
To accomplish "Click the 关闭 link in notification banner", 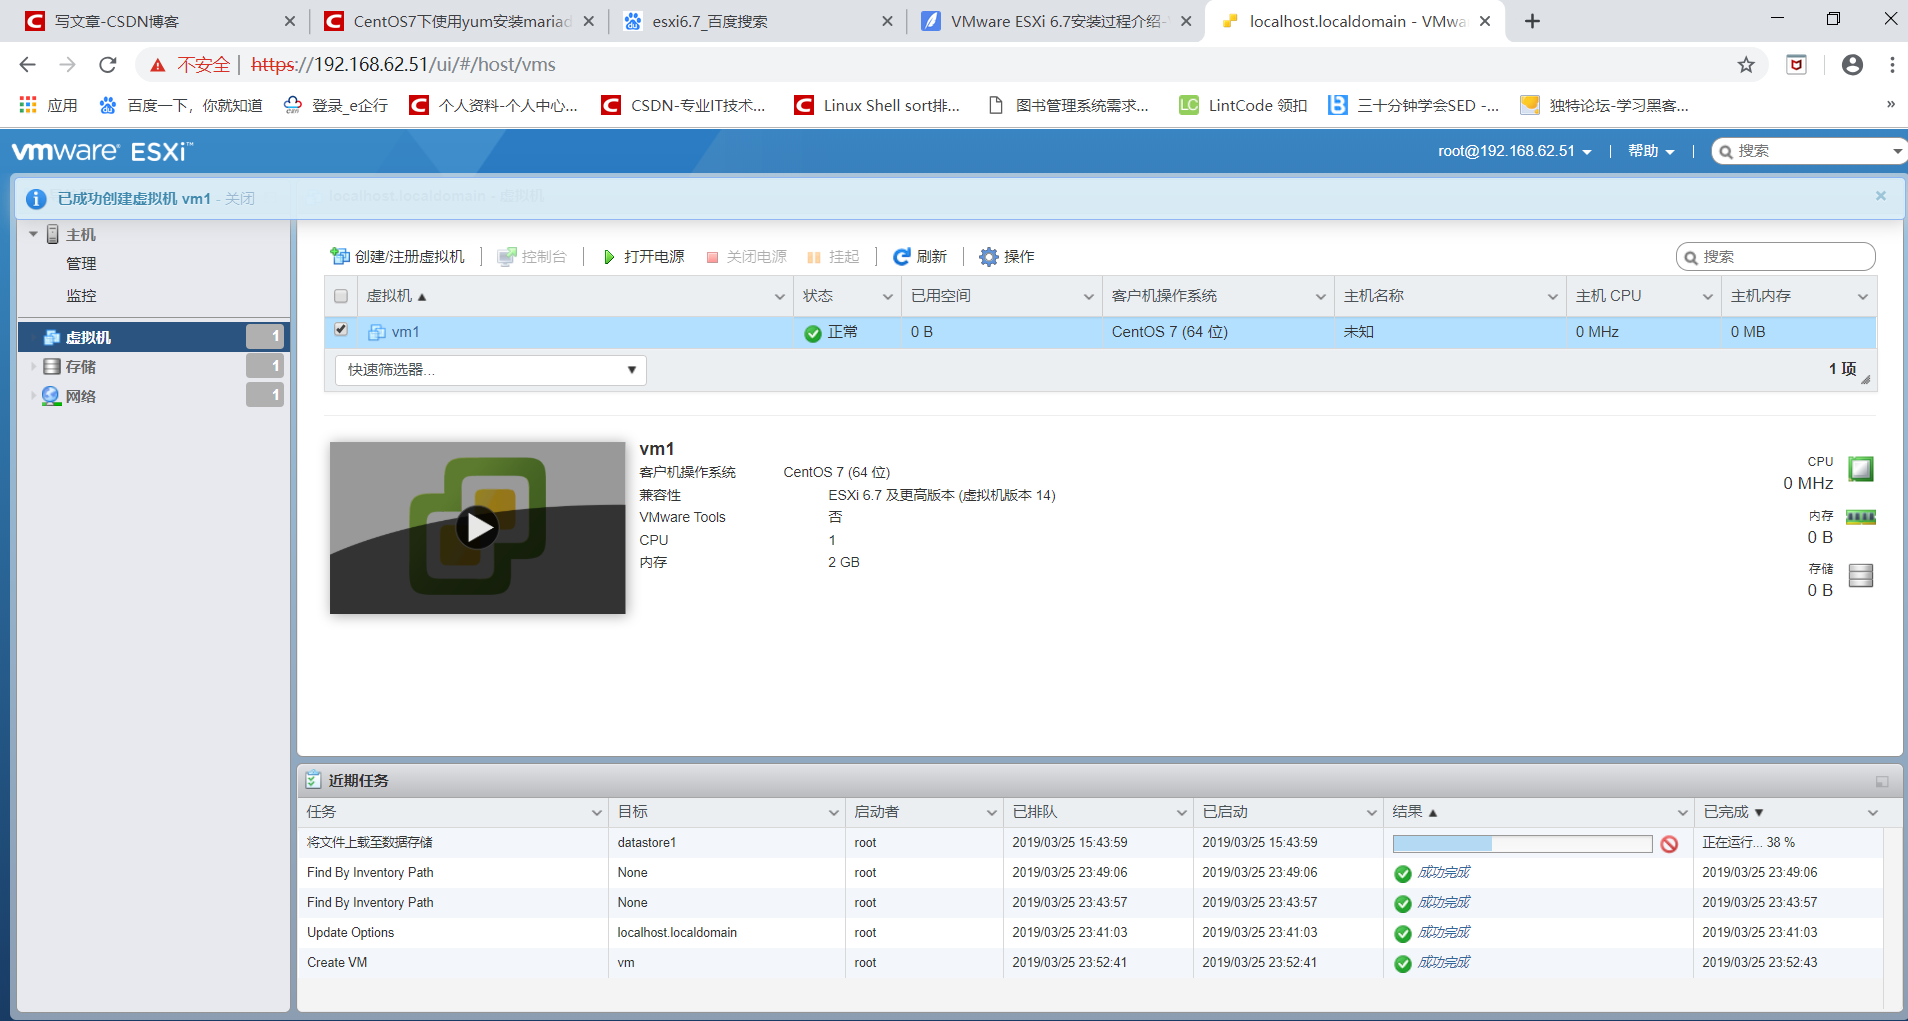I will click(x=240, y=199).
